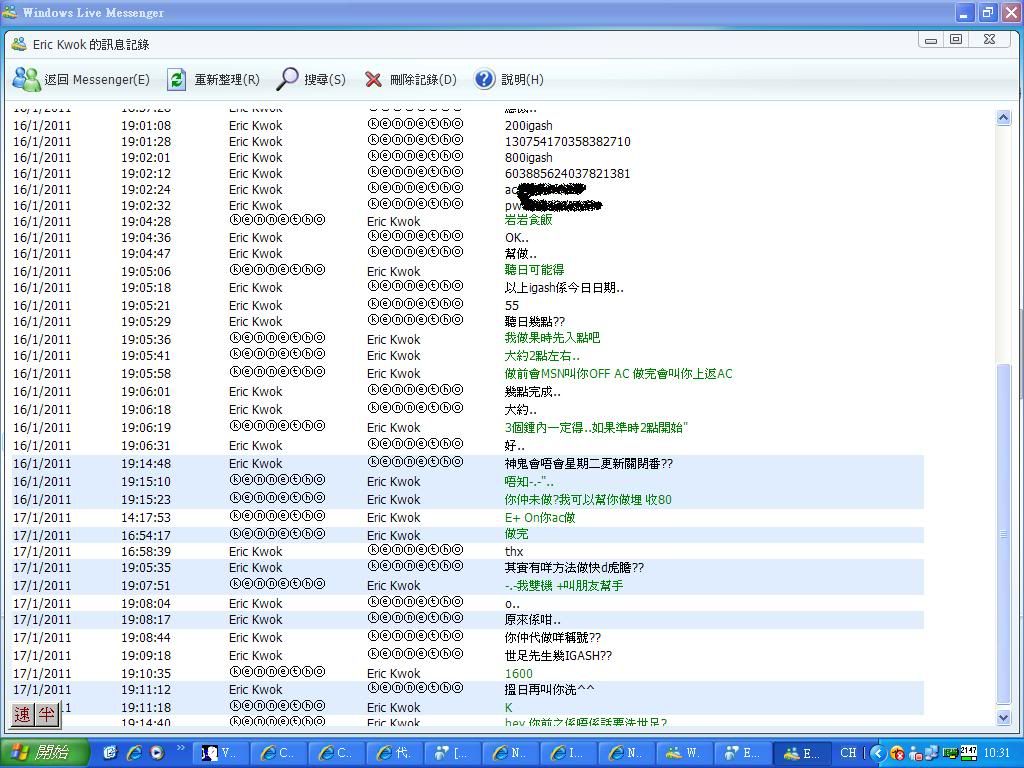Click the 21:47 tray icon

click(x=968, y=753)
